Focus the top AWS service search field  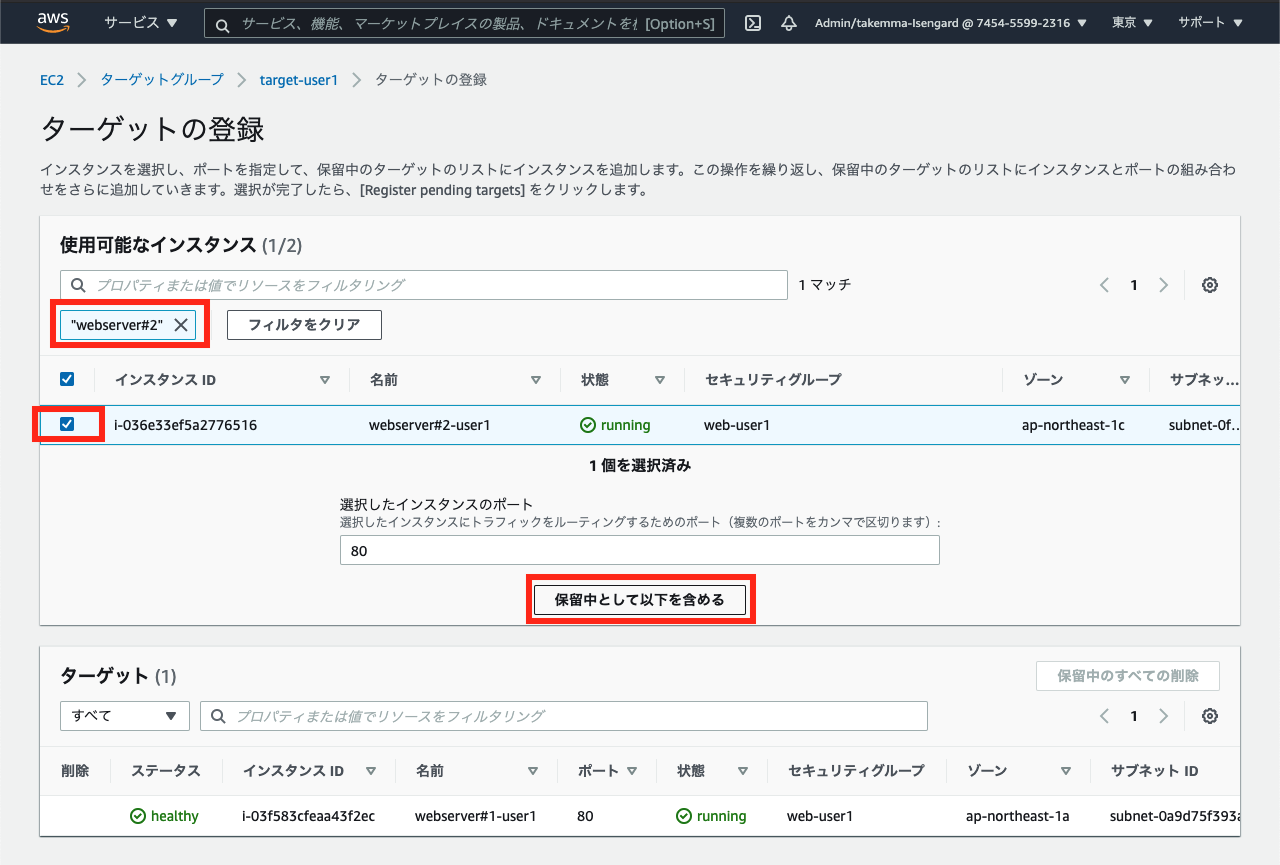464,23
